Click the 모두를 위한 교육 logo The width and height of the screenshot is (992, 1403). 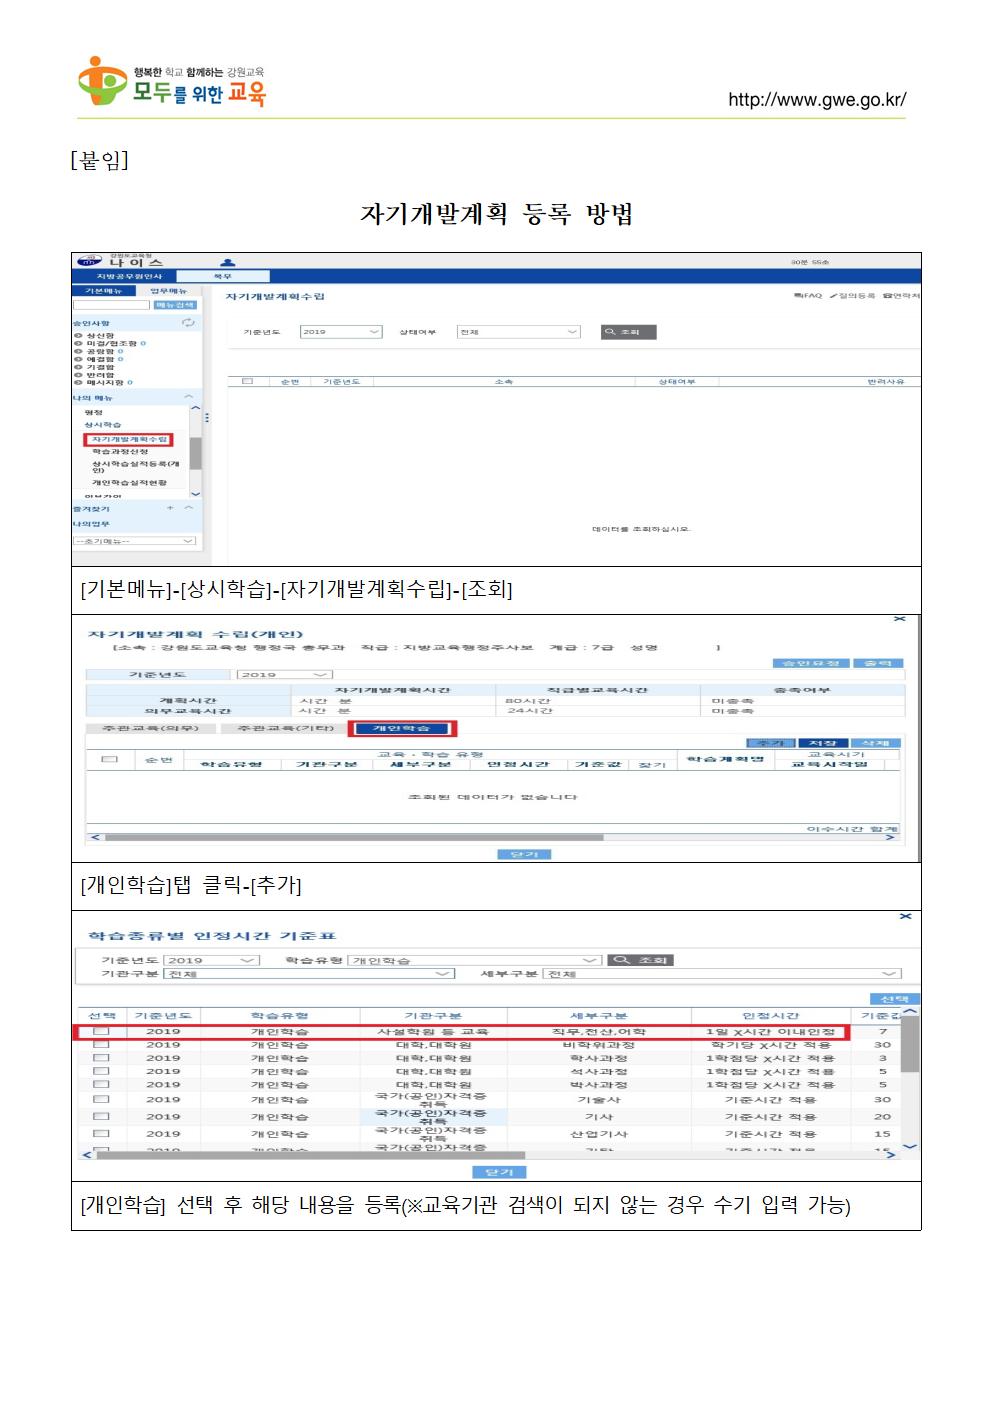pos(172,82)
